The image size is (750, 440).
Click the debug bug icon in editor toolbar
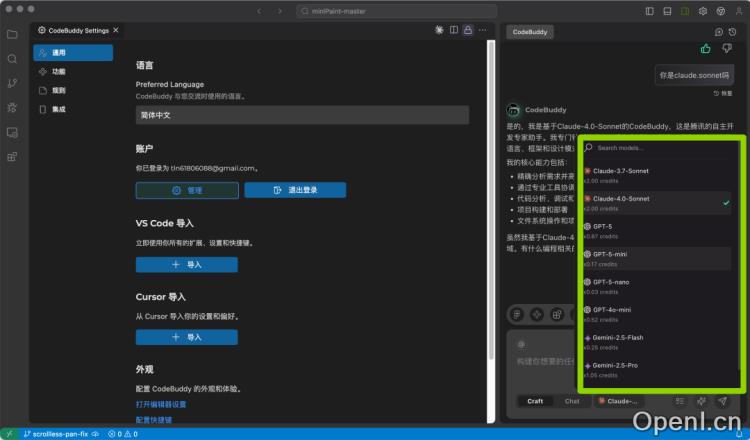point(439,30)
